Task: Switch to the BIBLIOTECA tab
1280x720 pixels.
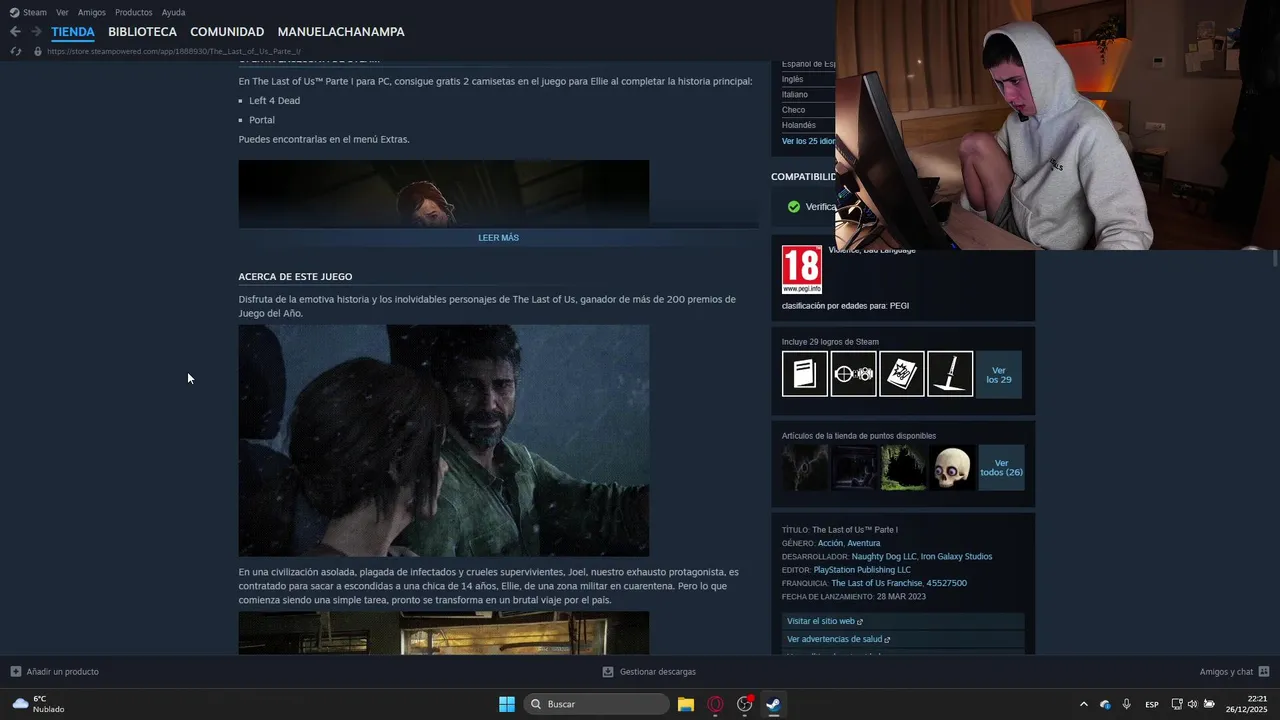Action: coord(142,32)
